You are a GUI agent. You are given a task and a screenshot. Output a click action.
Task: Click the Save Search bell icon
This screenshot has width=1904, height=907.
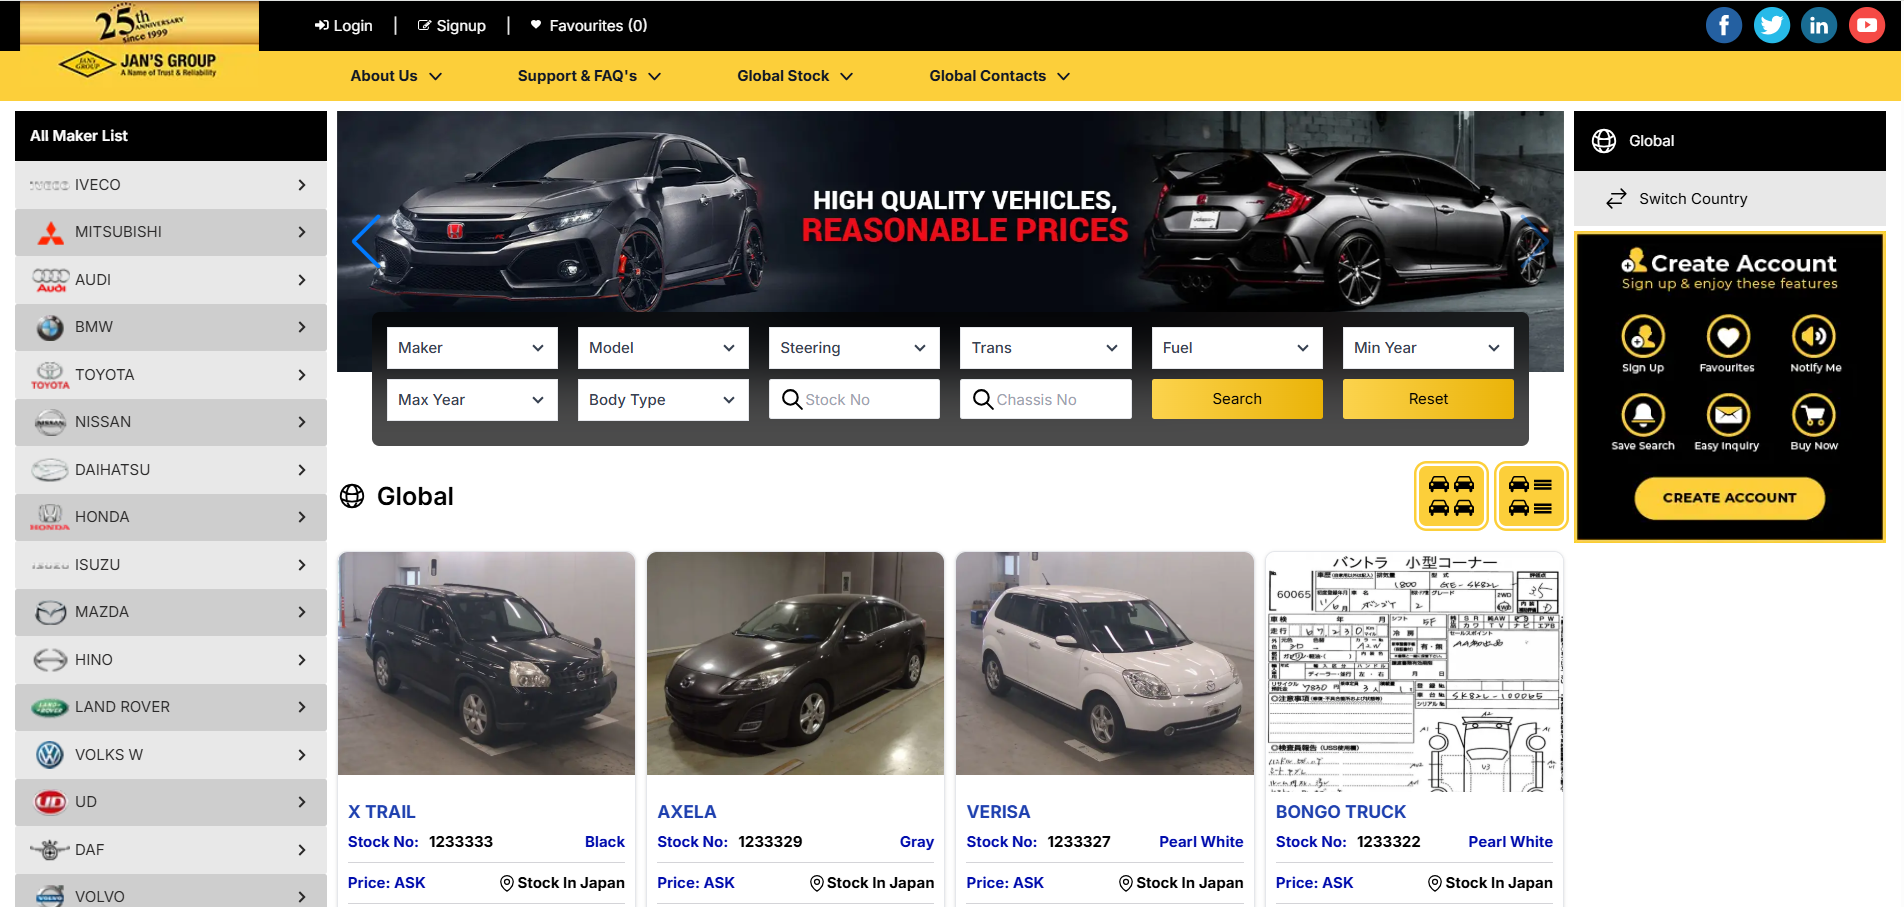1643,414
